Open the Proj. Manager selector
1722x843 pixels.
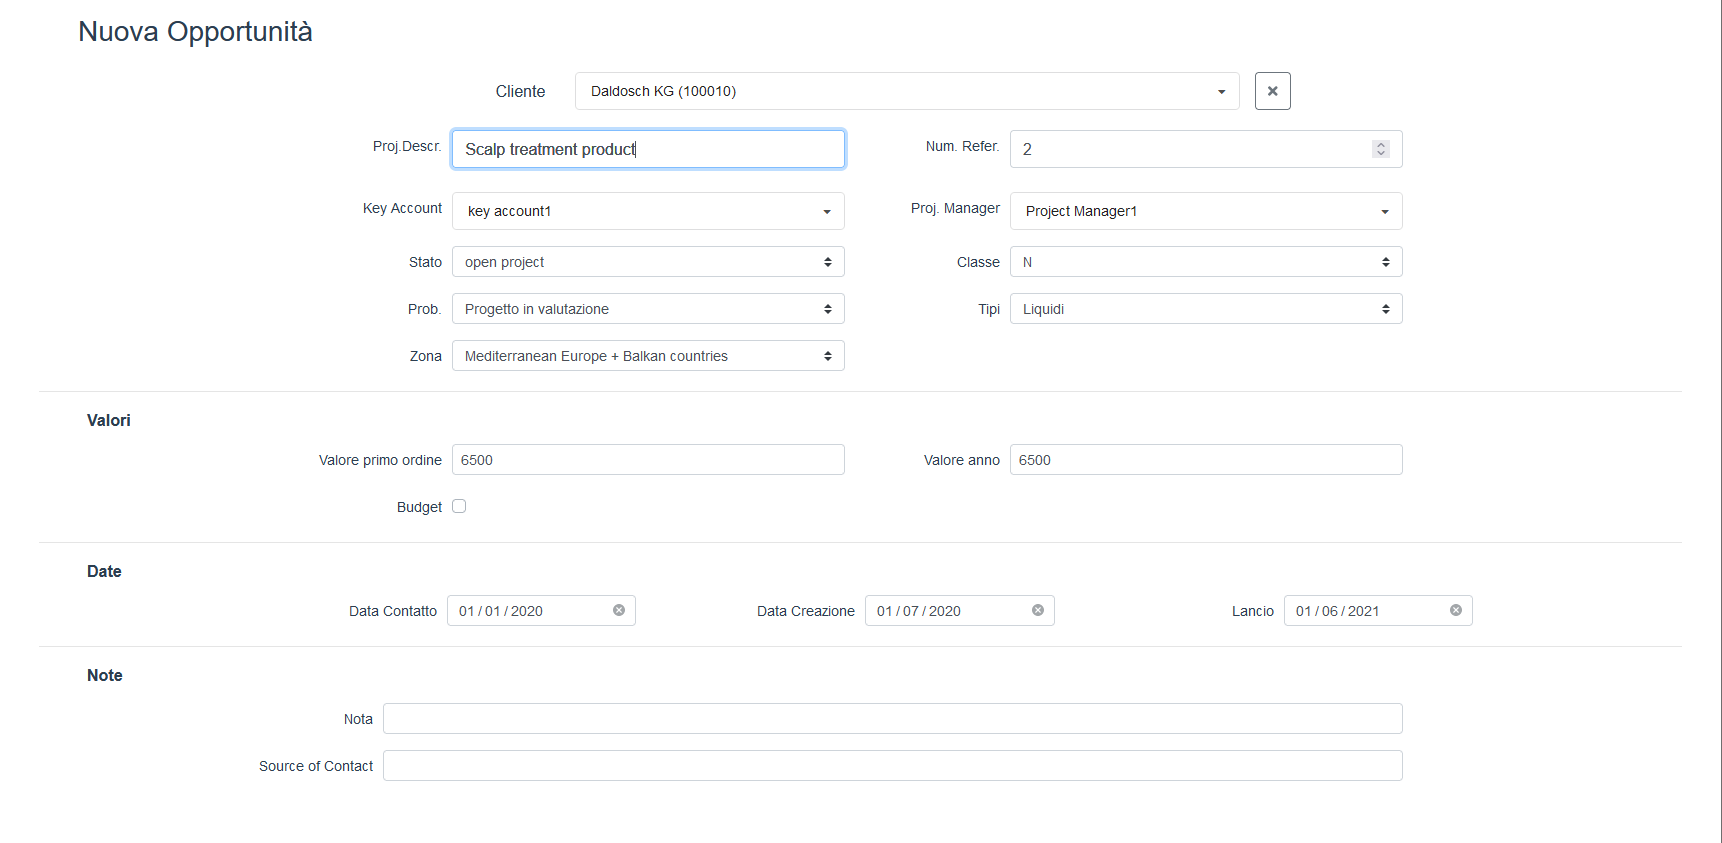[1206, 211]
